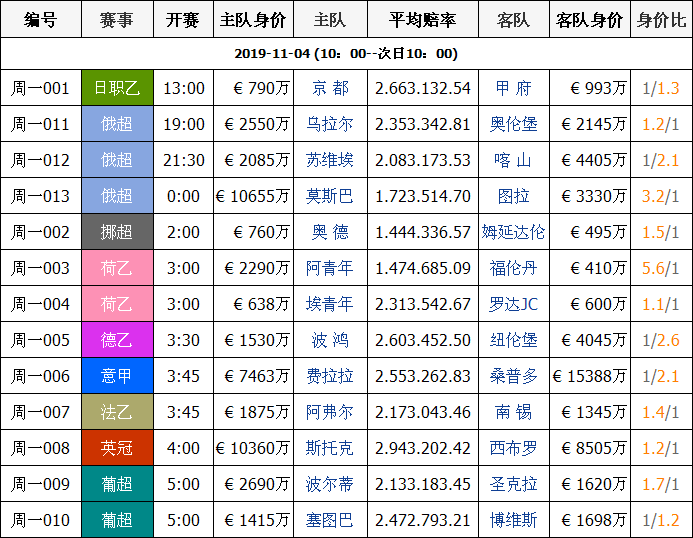Click the 平均赔率 column header

click(423, 19)
